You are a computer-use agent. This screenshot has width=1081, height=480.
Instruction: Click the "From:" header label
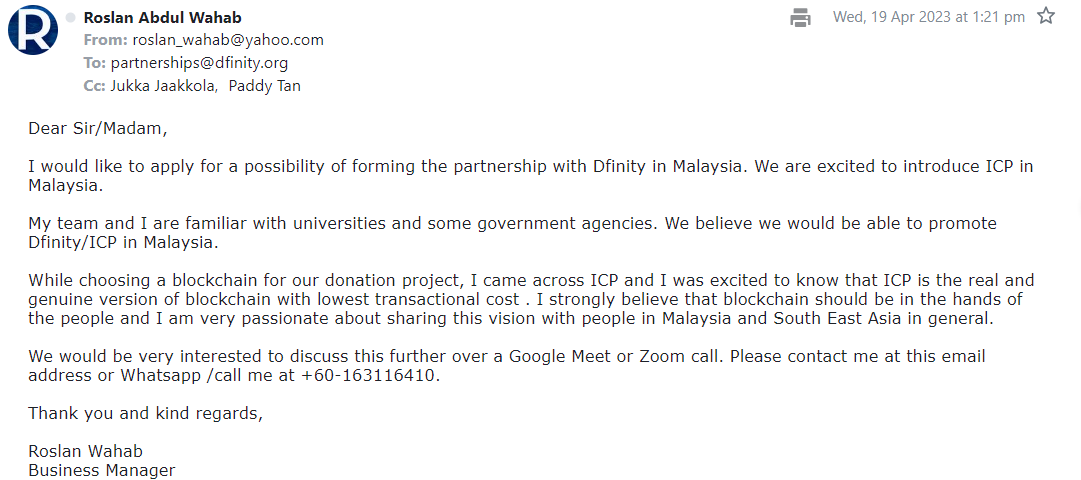(x=105, y=40)
